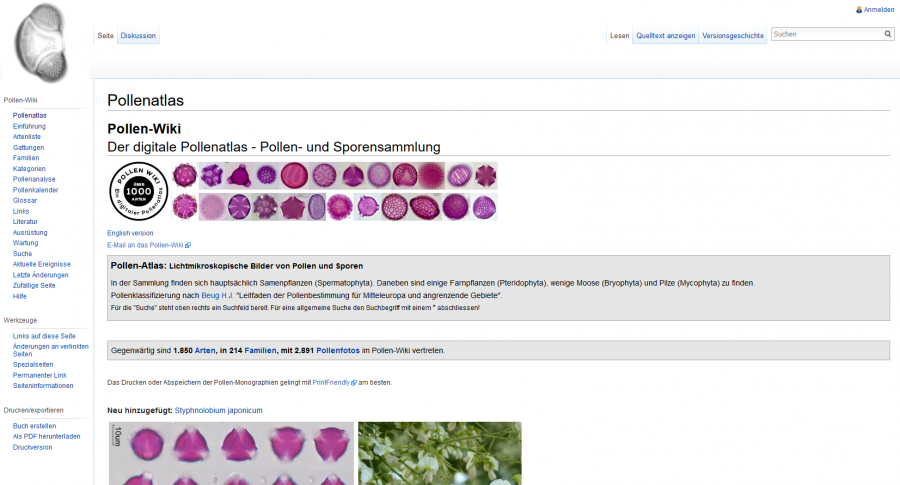Open Hilfe in the sidebar
Image resolution: width=900 pixels, height=485 pixels.
tap(20, 296)
